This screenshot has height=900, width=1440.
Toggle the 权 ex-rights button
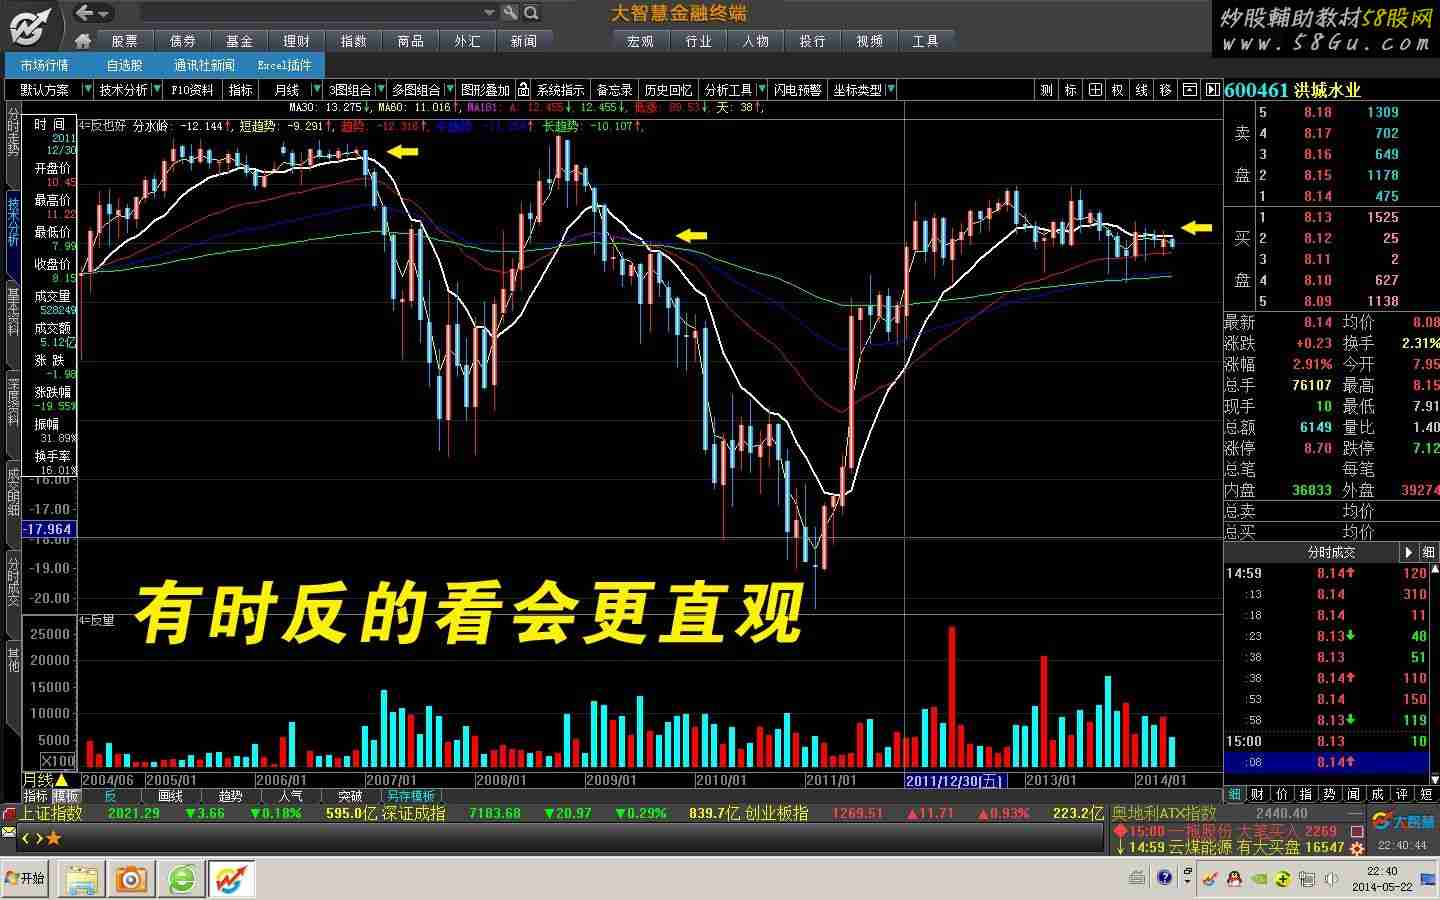pos(1118,90)
